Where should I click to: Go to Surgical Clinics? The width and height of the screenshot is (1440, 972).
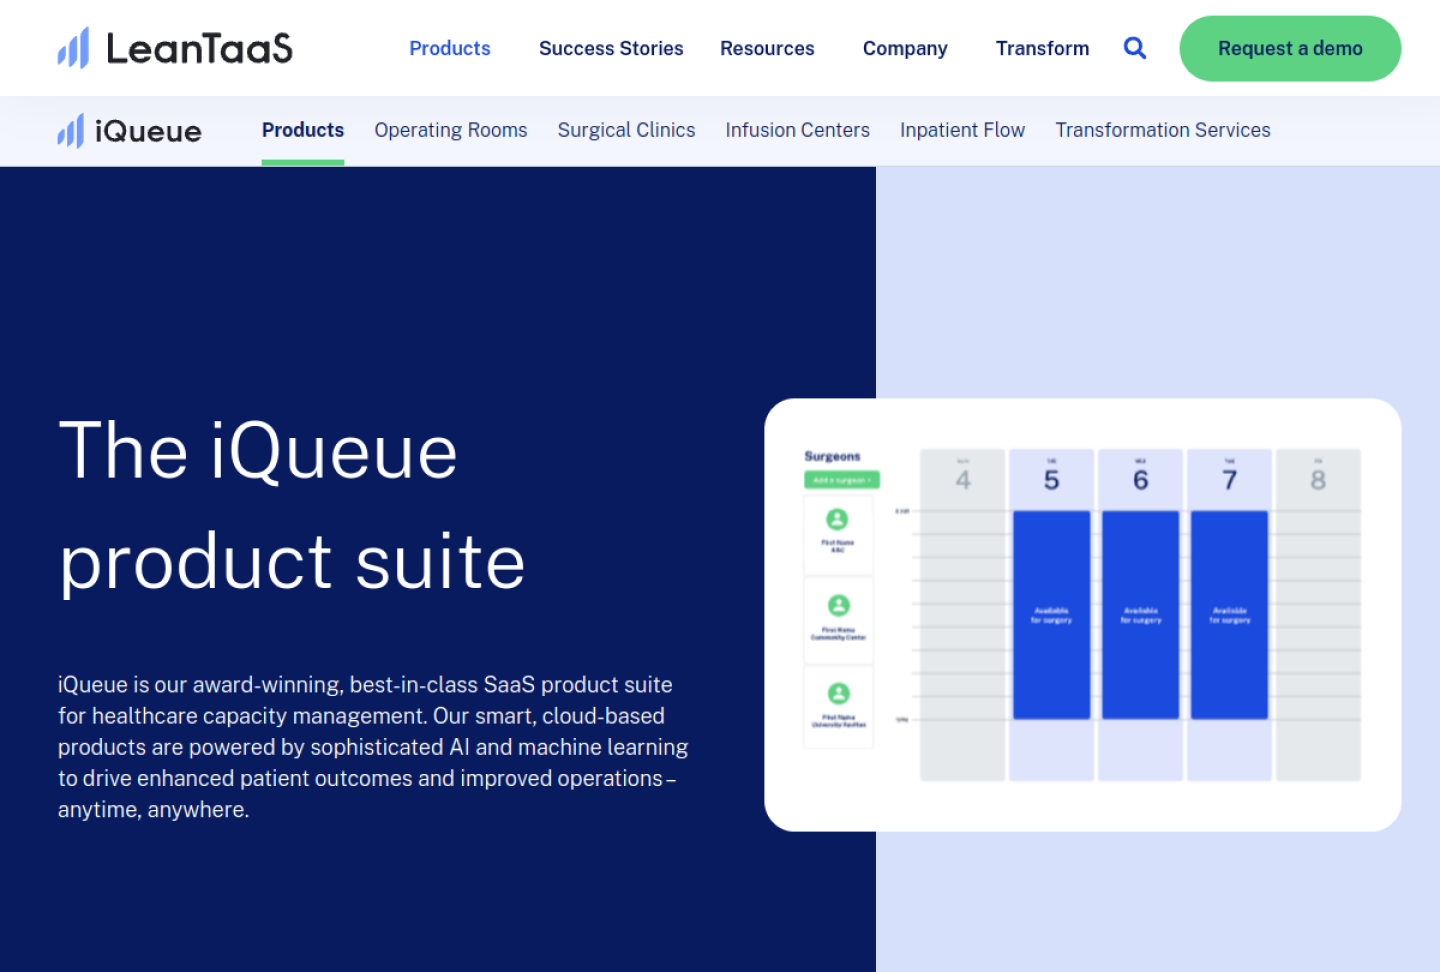tap(626, 130)
